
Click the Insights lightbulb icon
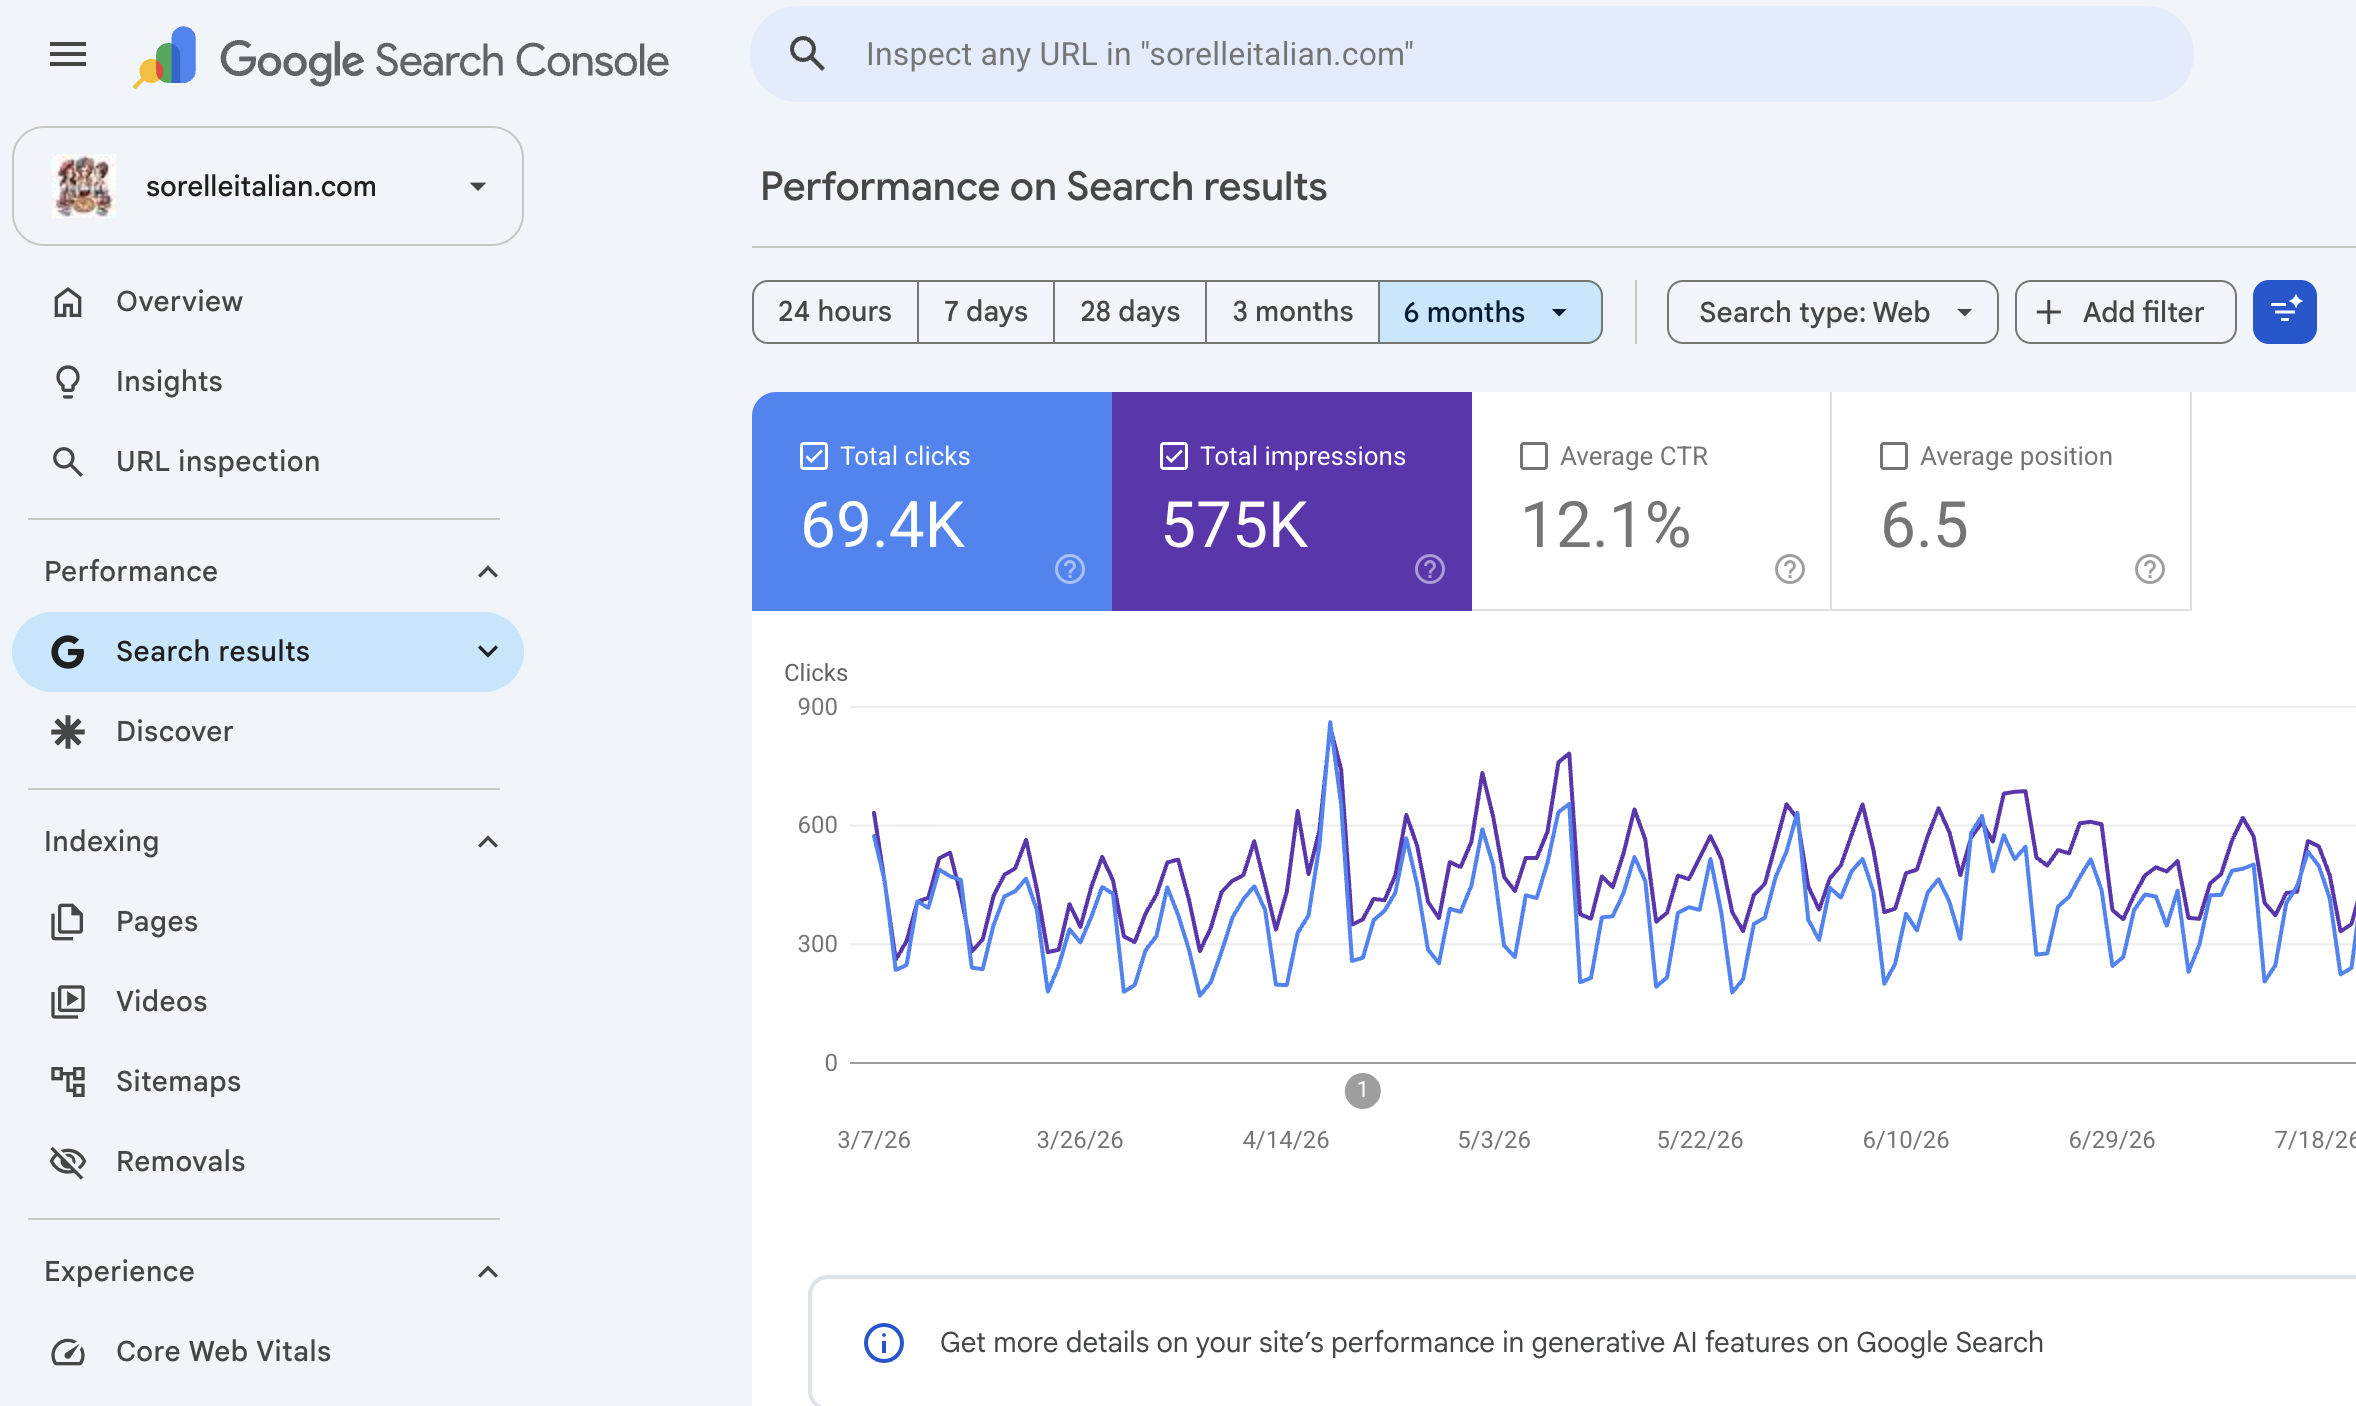pyautogui.click(x=68, y=381)
